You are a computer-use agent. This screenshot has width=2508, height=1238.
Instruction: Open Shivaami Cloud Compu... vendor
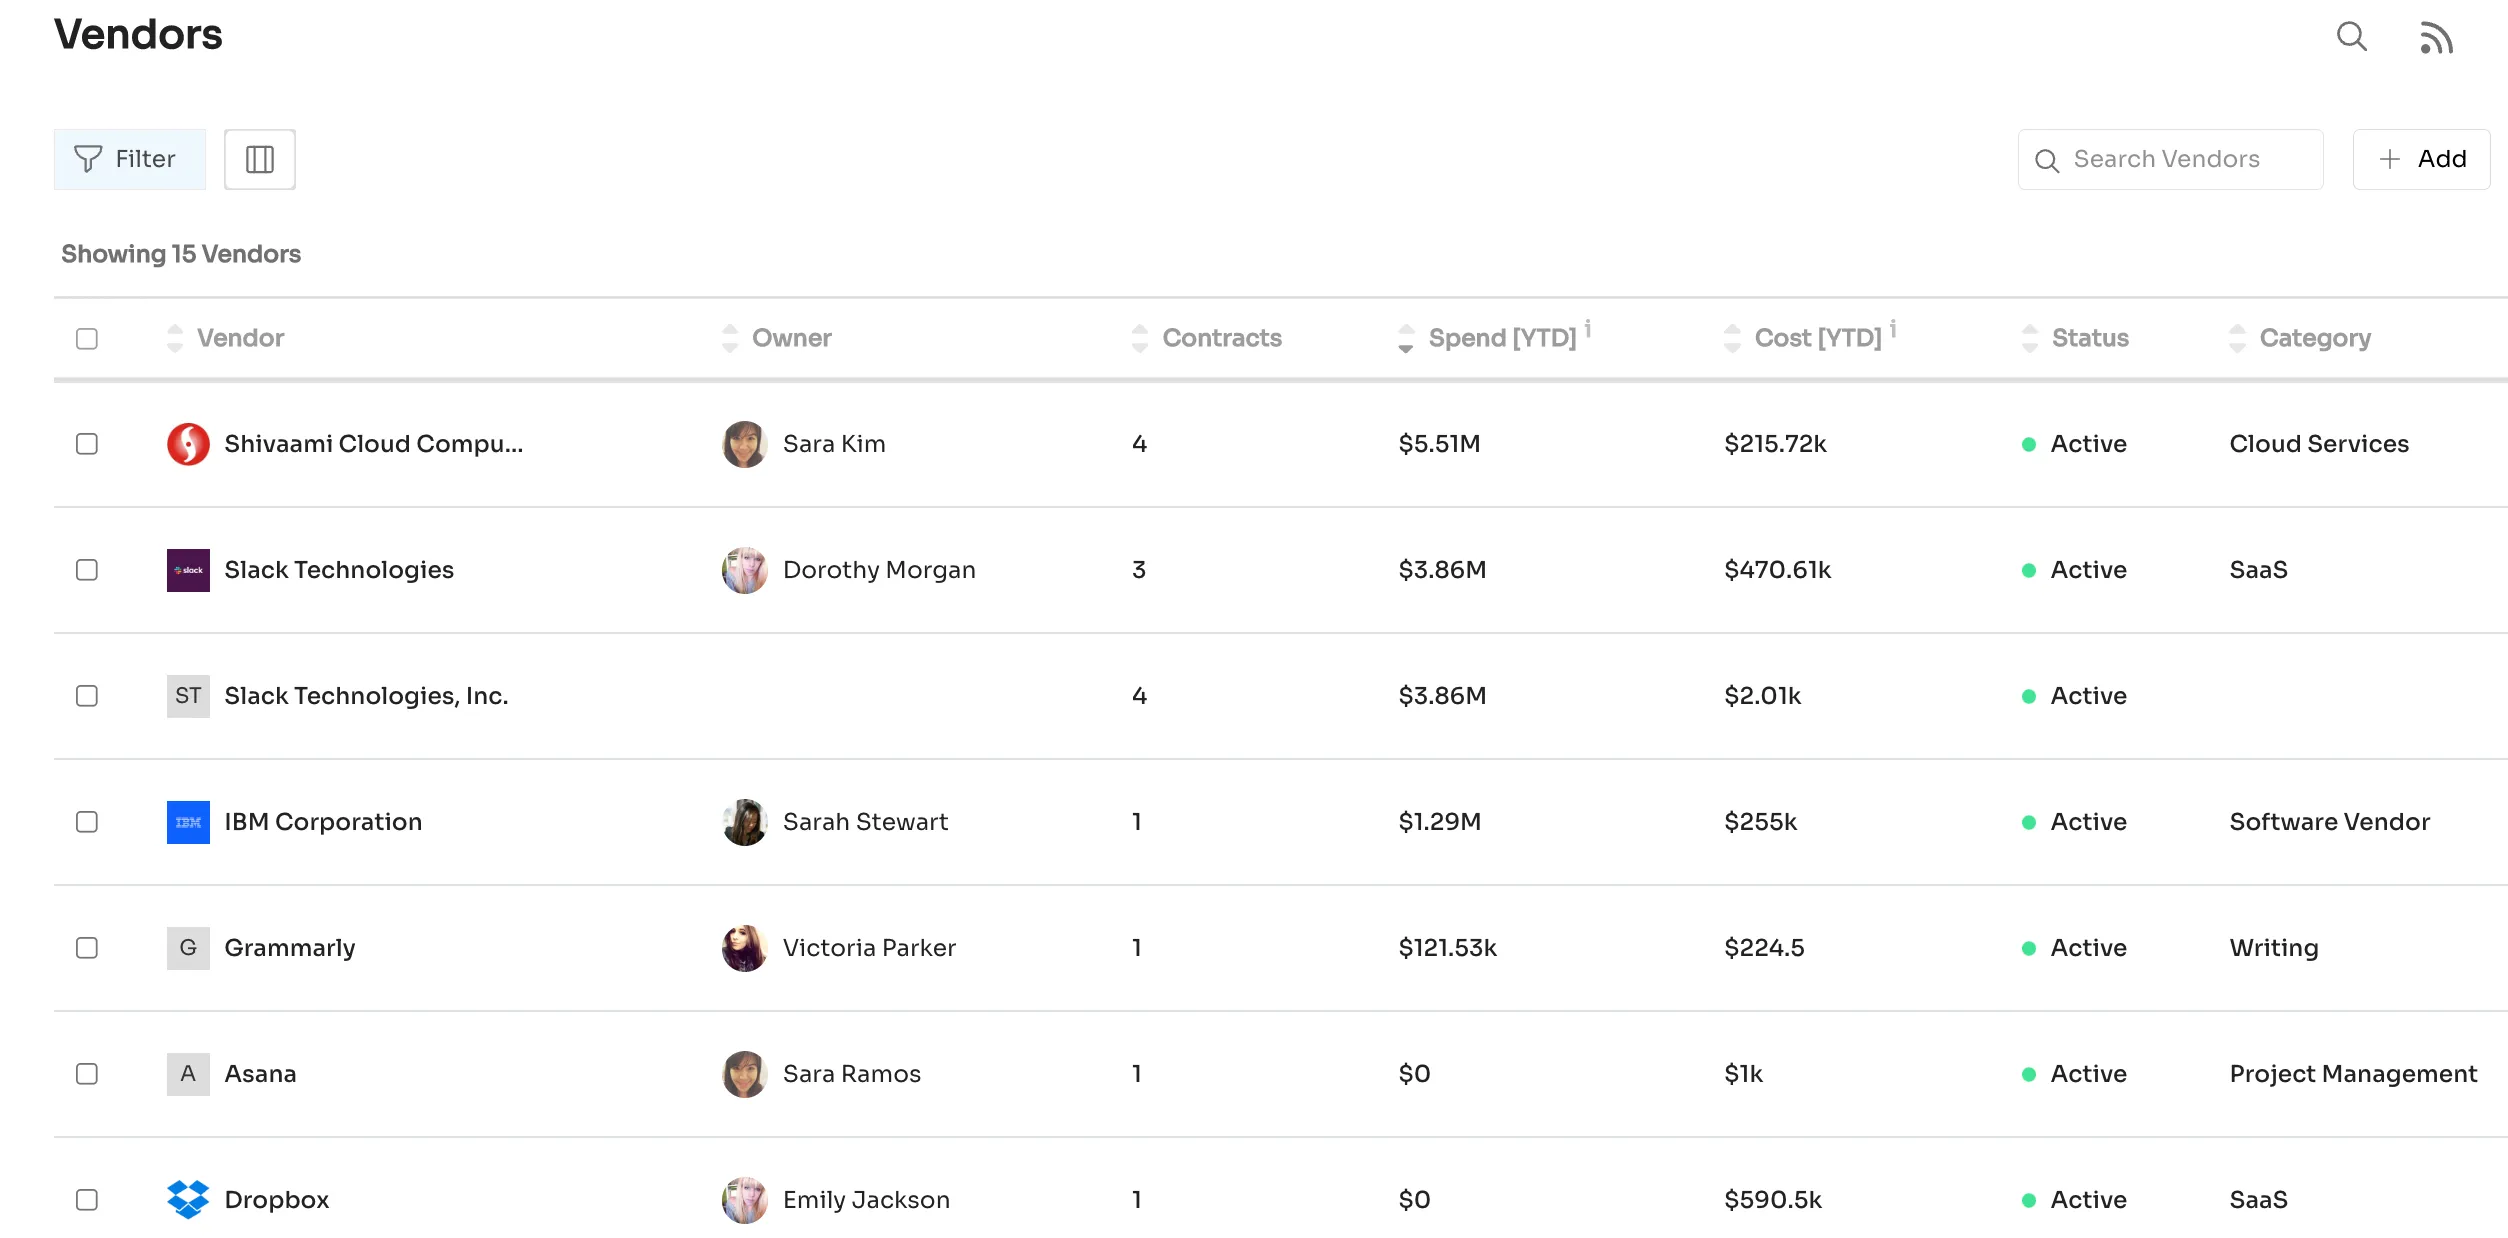tap(374, 444)
